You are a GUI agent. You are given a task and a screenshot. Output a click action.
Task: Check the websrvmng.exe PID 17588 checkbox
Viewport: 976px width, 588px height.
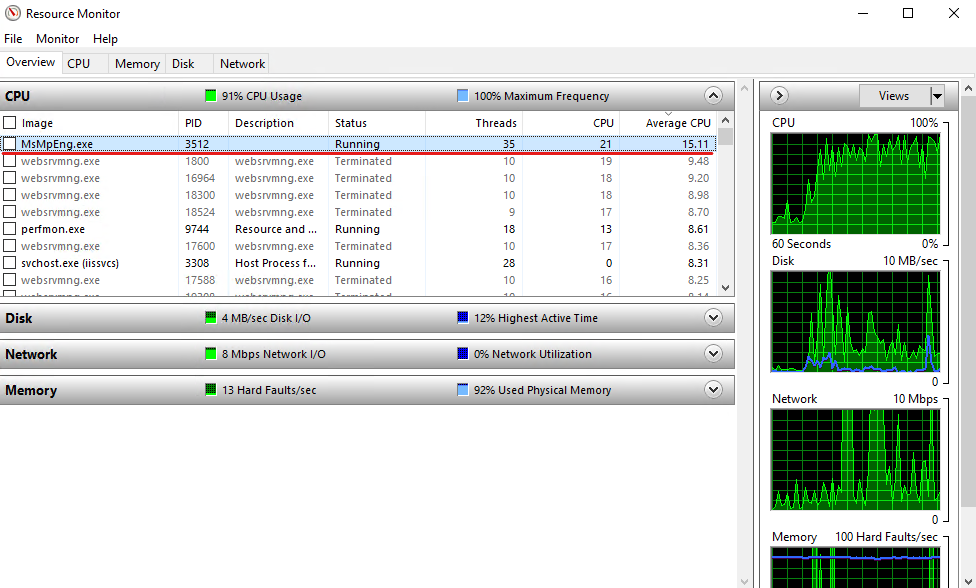(9, 280)
